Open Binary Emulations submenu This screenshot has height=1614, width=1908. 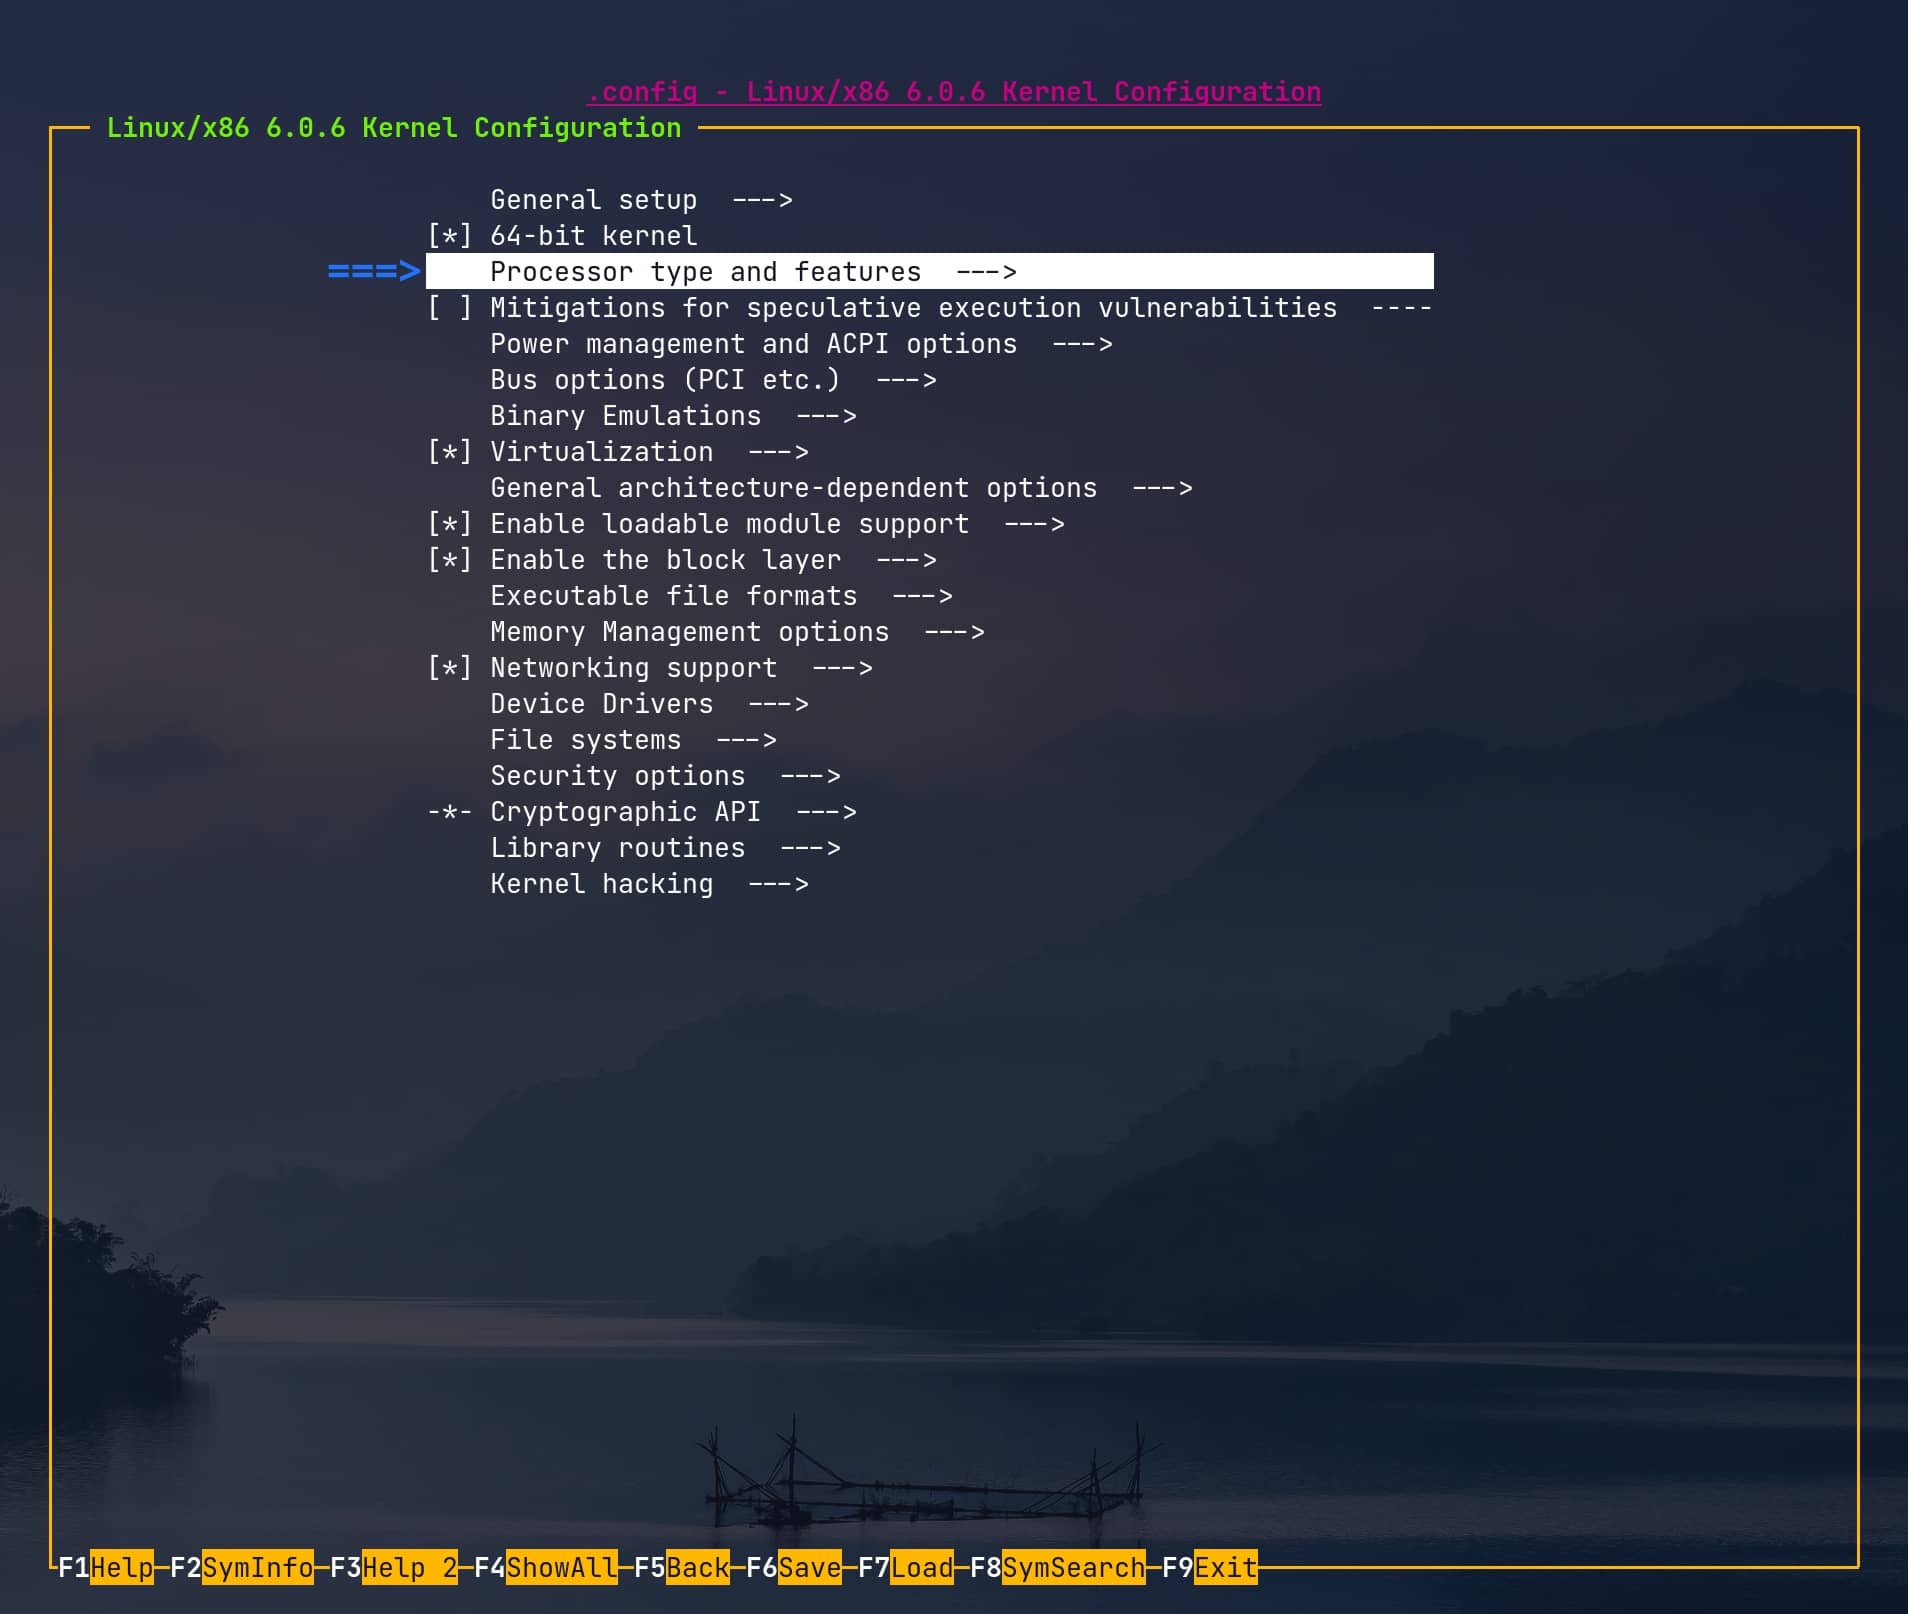[x=673, y=416]
